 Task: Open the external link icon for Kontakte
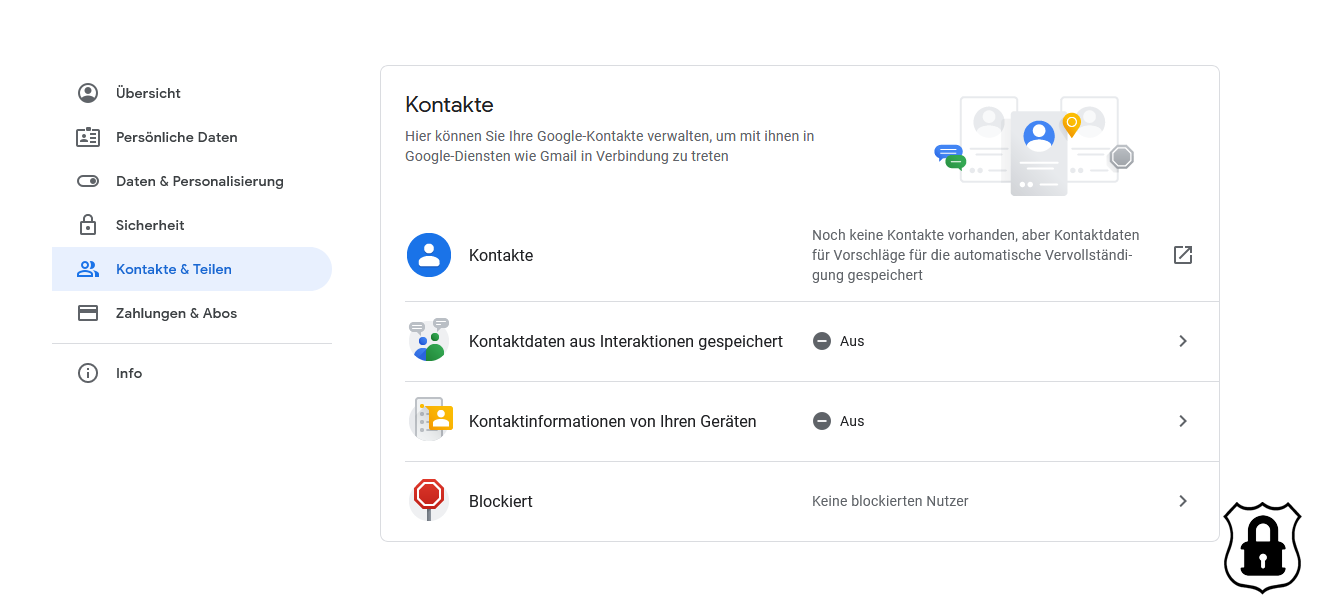click(1183, 255)
